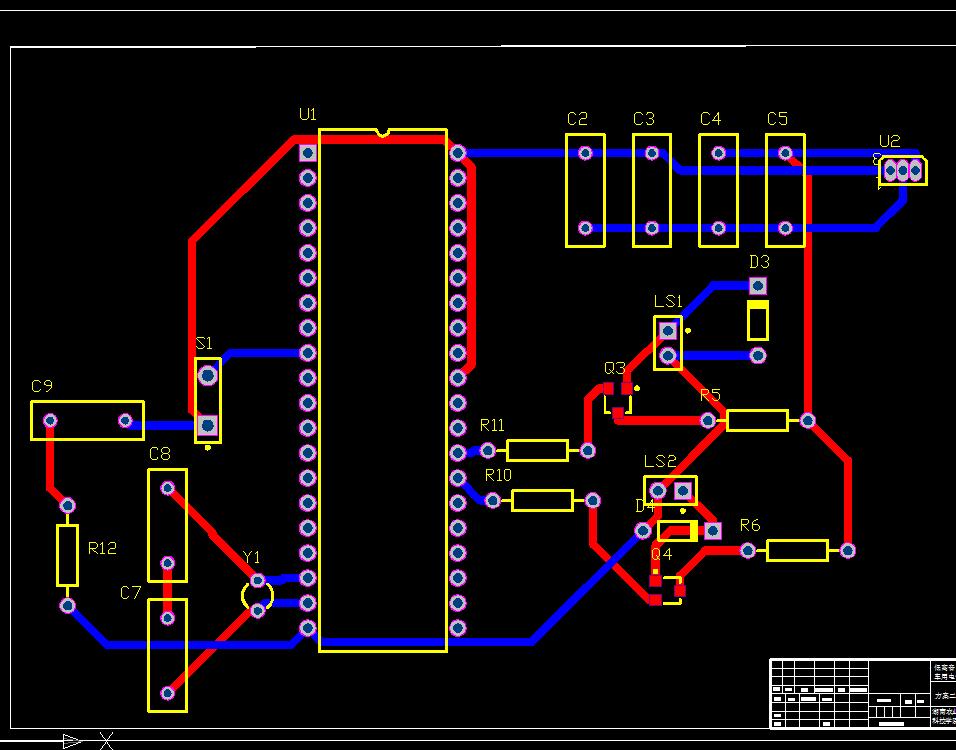Viewport: 956px width, 750px height.
Task: Select the C8 designator label
Action: [x=160, y=454]
